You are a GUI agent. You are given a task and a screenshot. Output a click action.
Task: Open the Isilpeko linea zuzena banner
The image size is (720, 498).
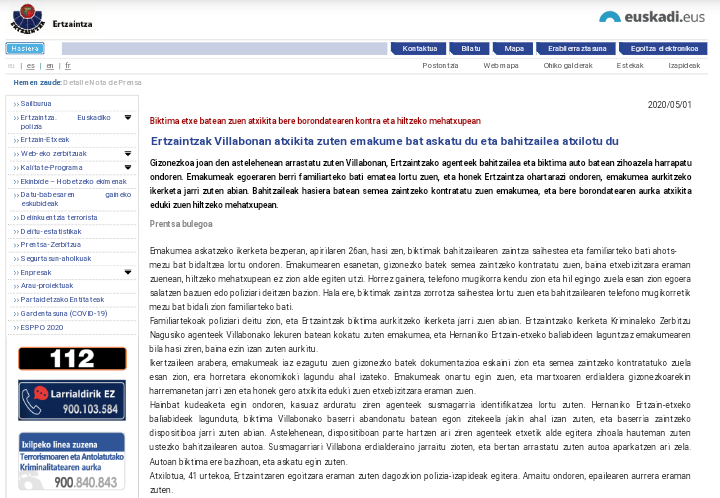pyautogui.click(x=72, y=461)
